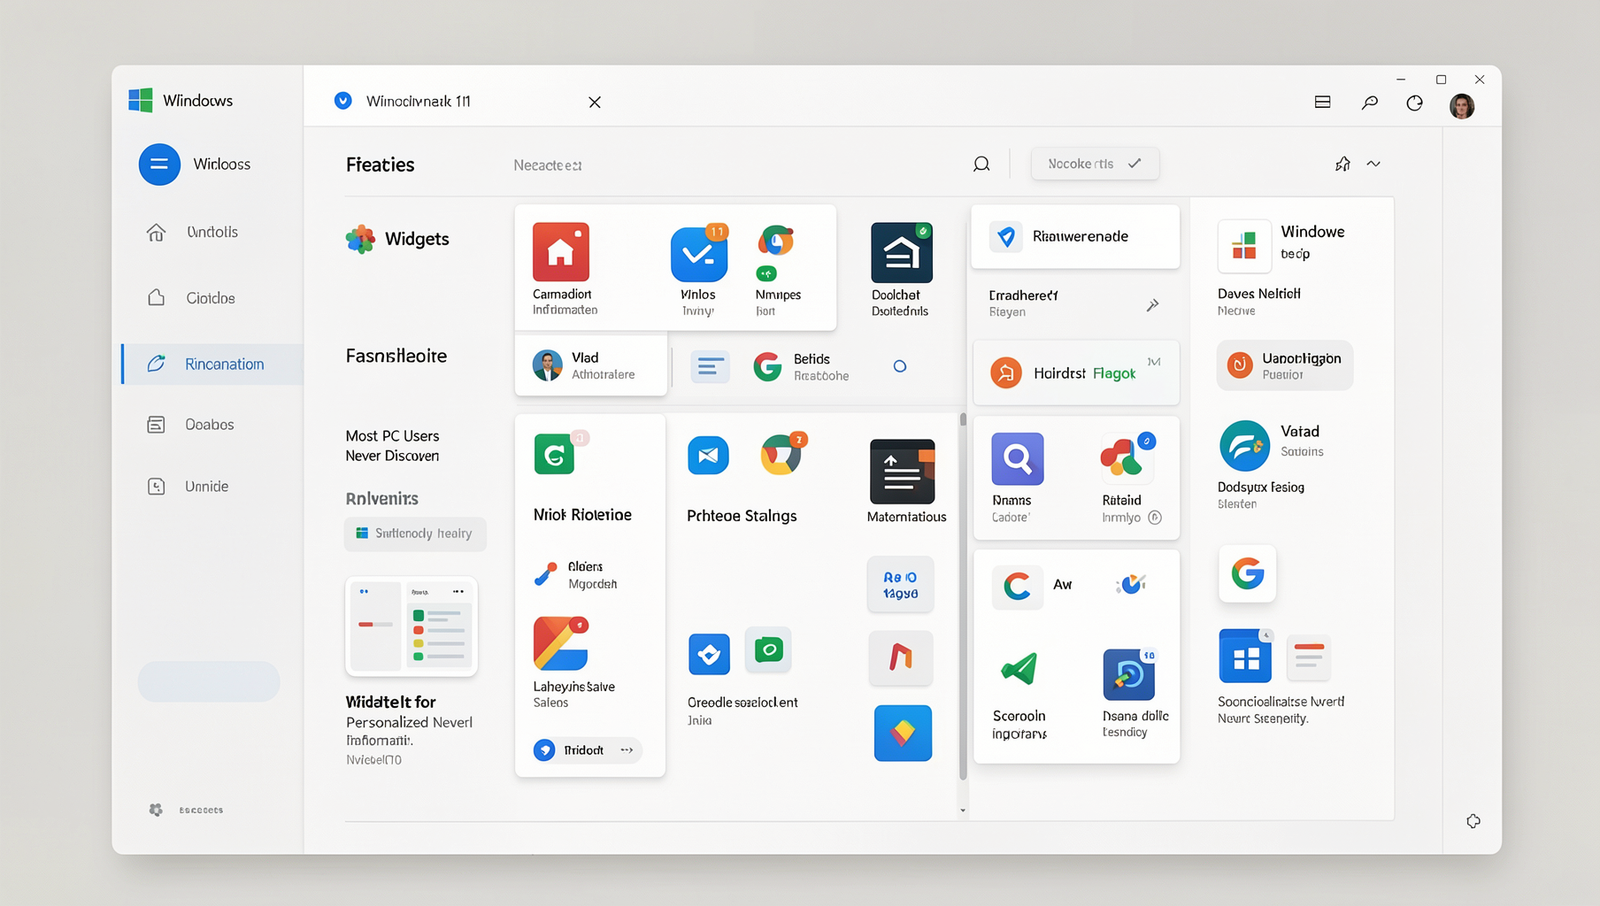The image size is (1600, 906).
Task: Open the dark Doolchat house icon
Action: 902,252
